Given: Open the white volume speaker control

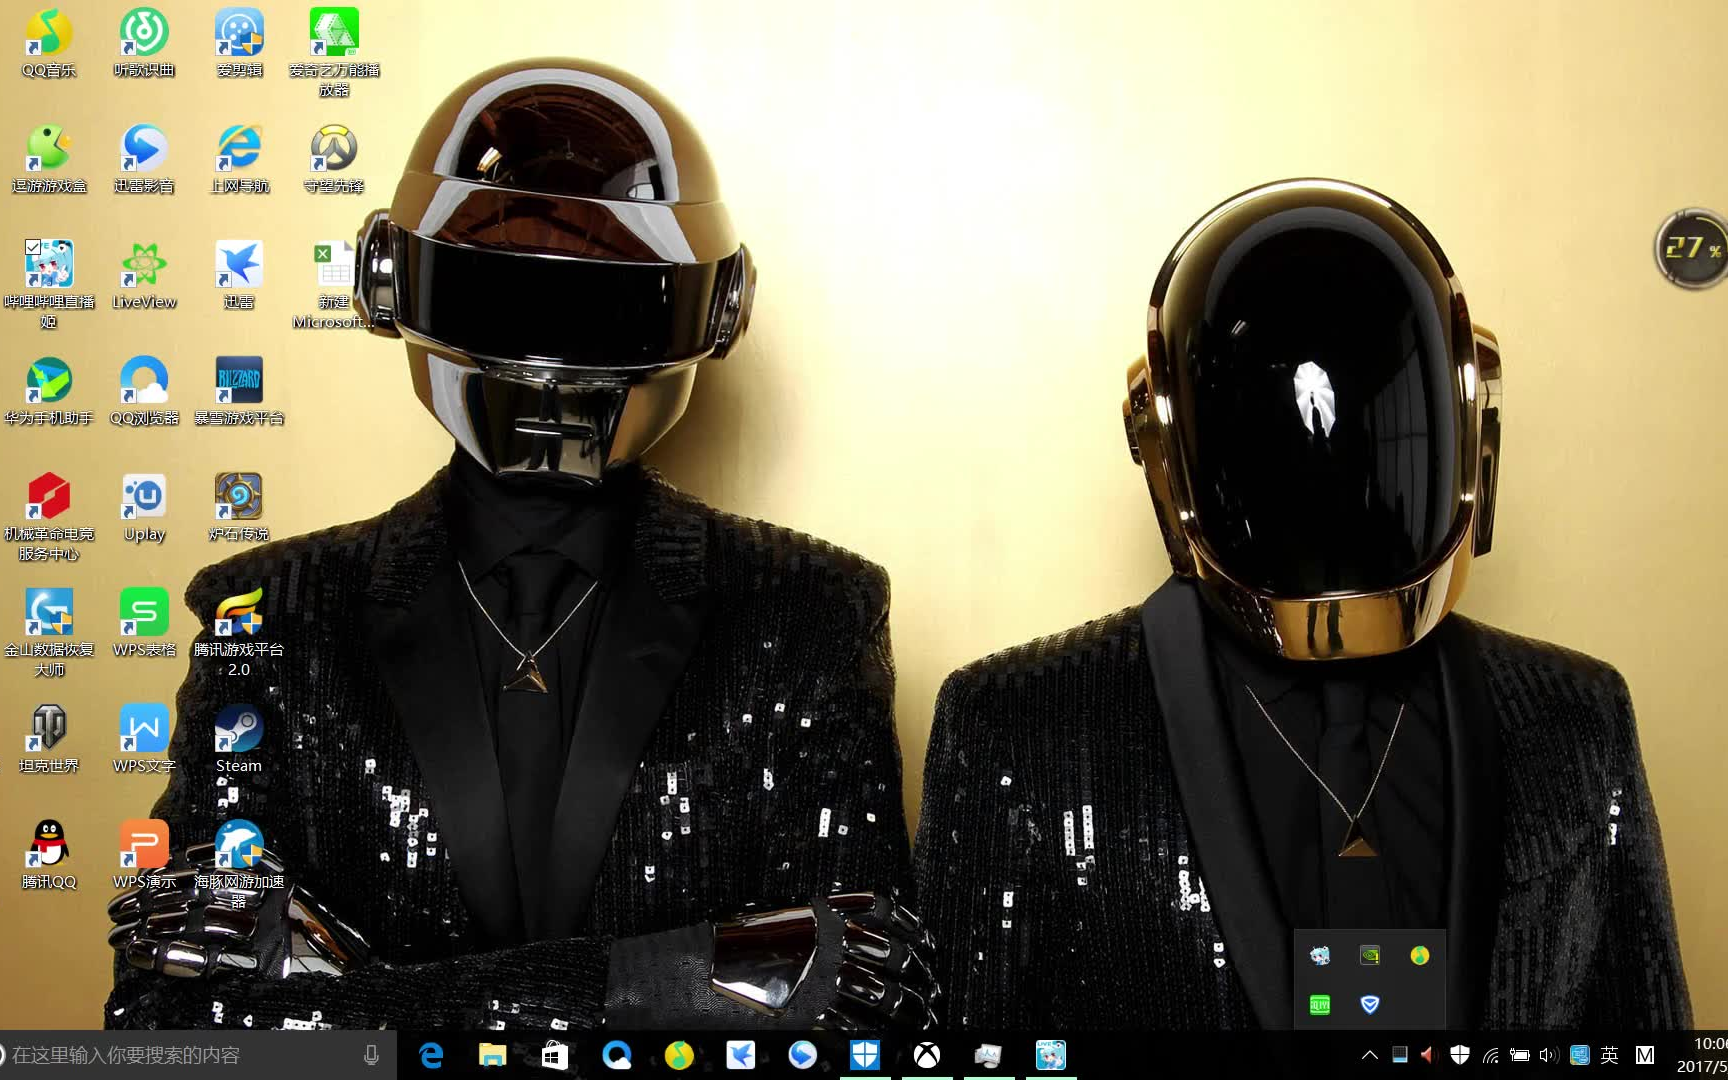Looking at the screenshot, I should [1549, 1055].
